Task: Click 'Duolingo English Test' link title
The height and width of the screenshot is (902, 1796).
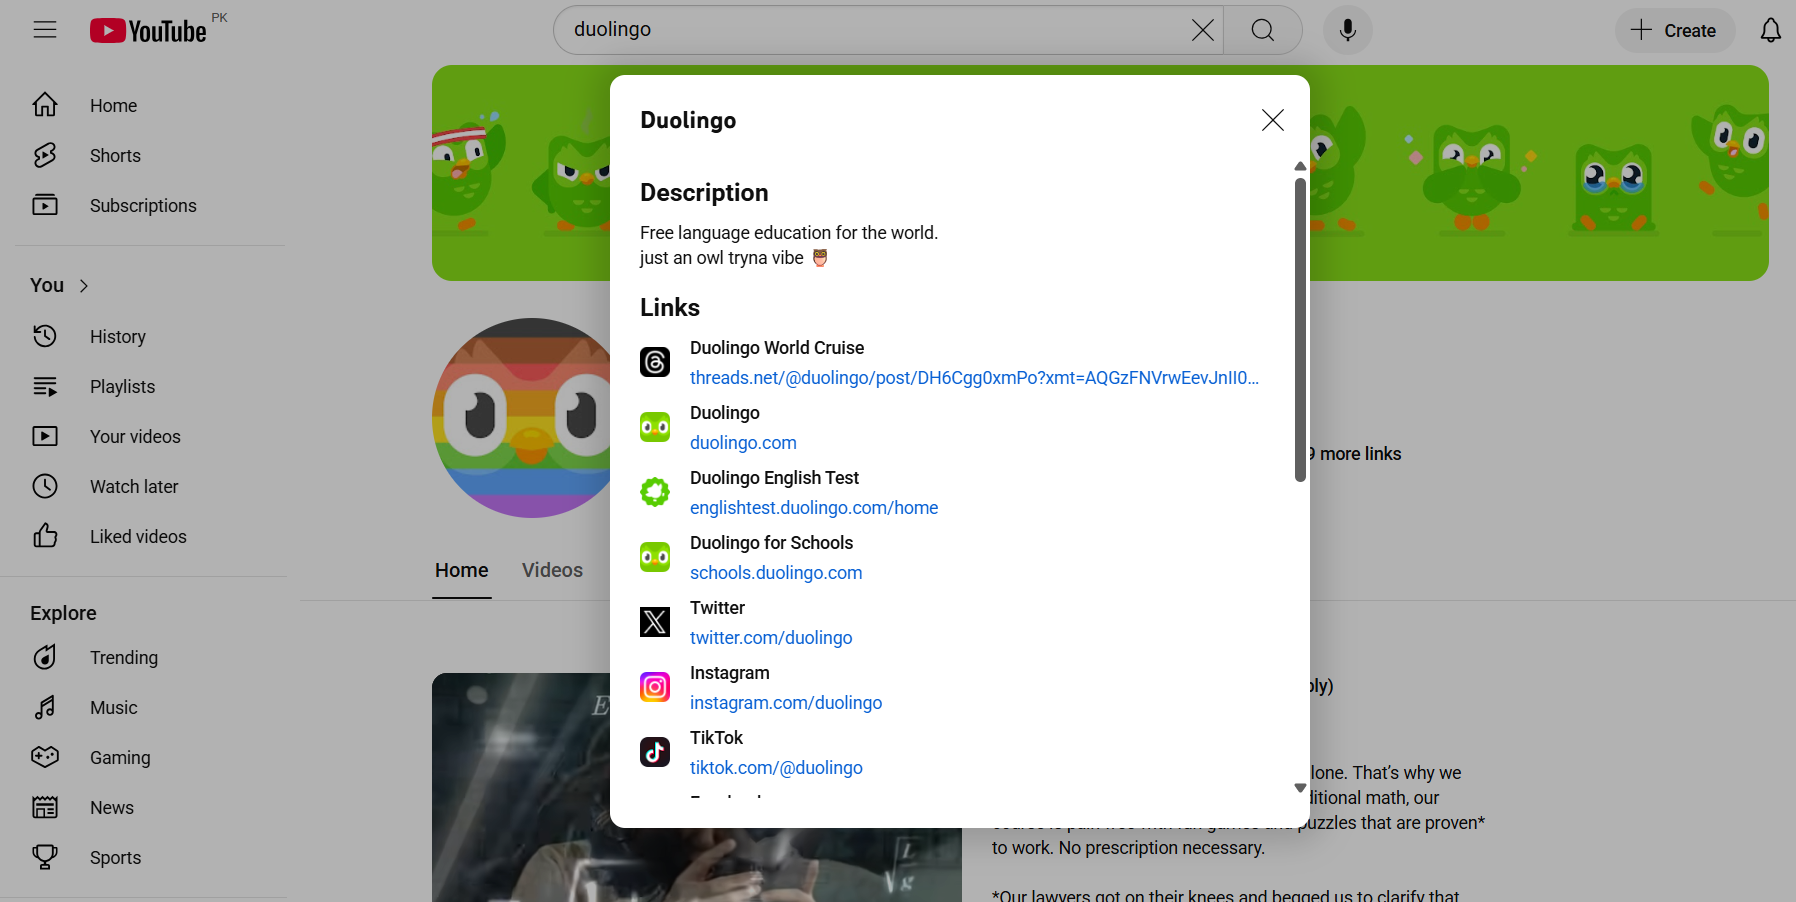Action: click(774, 478)
